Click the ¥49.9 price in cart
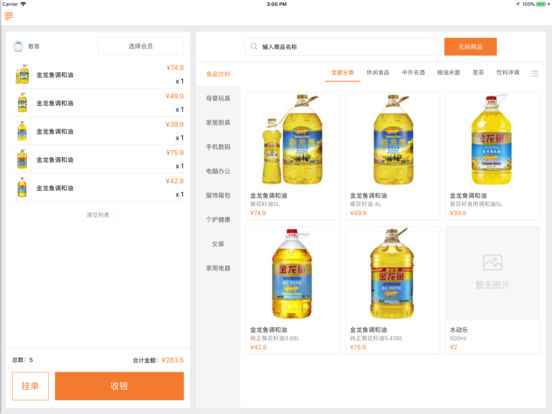Viewport: 552px width, 414px height. (x=175, y=96)
